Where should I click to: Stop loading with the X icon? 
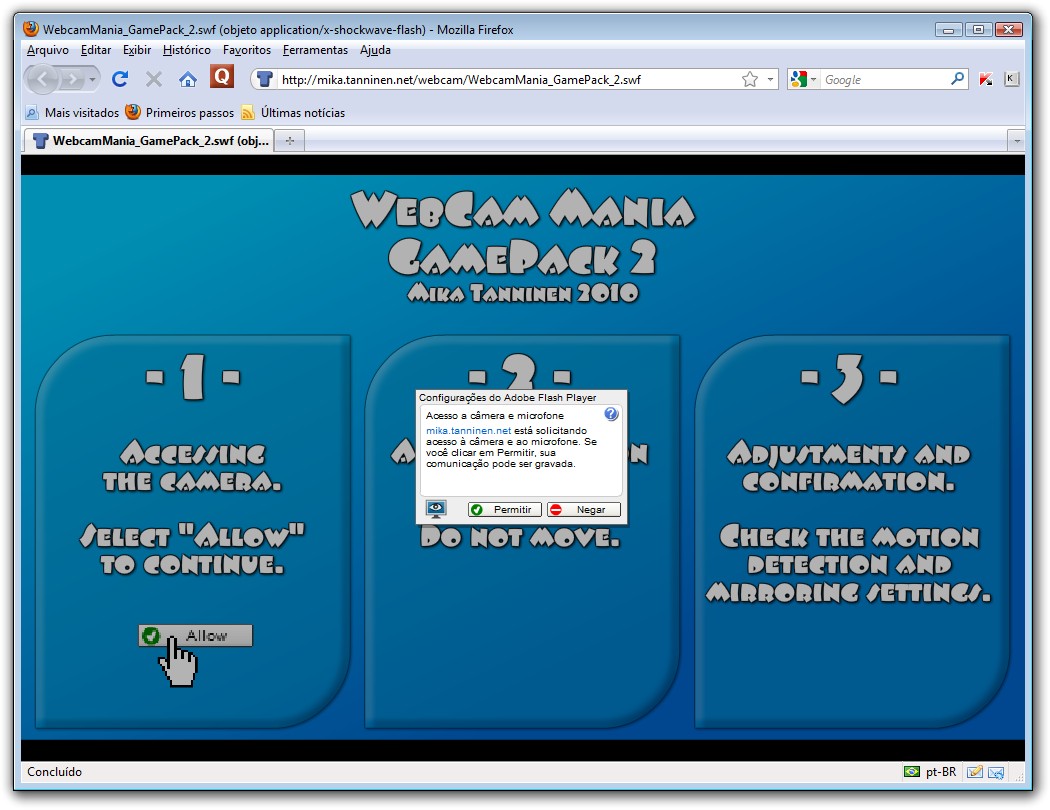pos(154,80)
